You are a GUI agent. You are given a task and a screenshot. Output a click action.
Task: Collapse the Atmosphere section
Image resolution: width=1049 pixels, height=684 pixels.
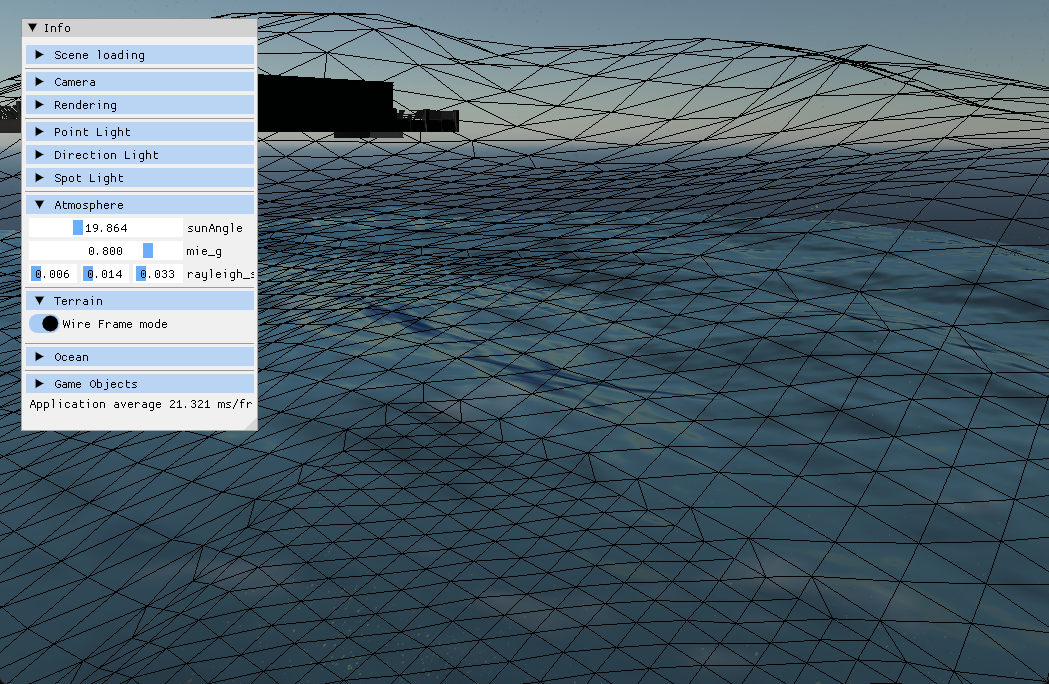point(140,205)
